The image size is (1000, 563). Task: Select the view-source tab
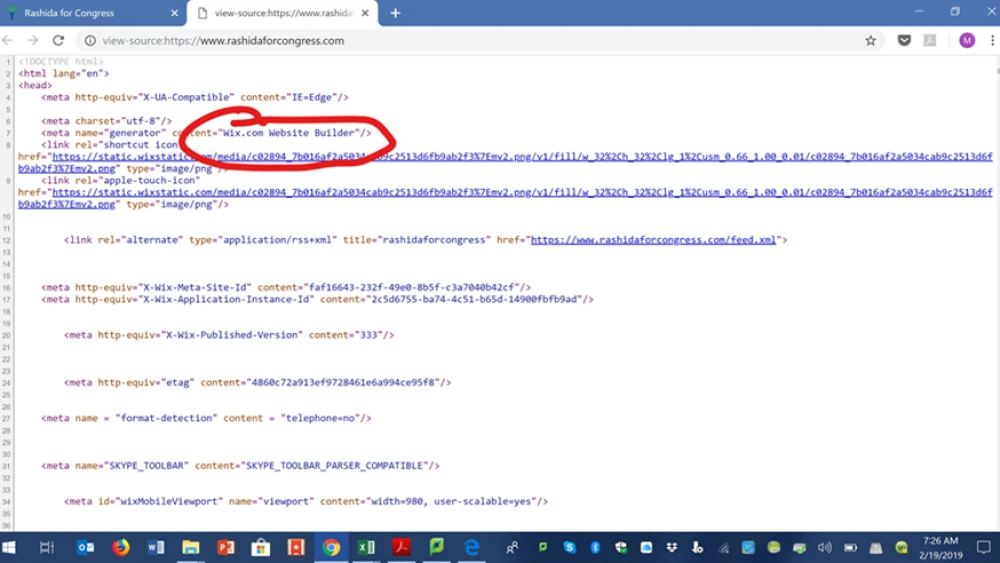(283, 13)
